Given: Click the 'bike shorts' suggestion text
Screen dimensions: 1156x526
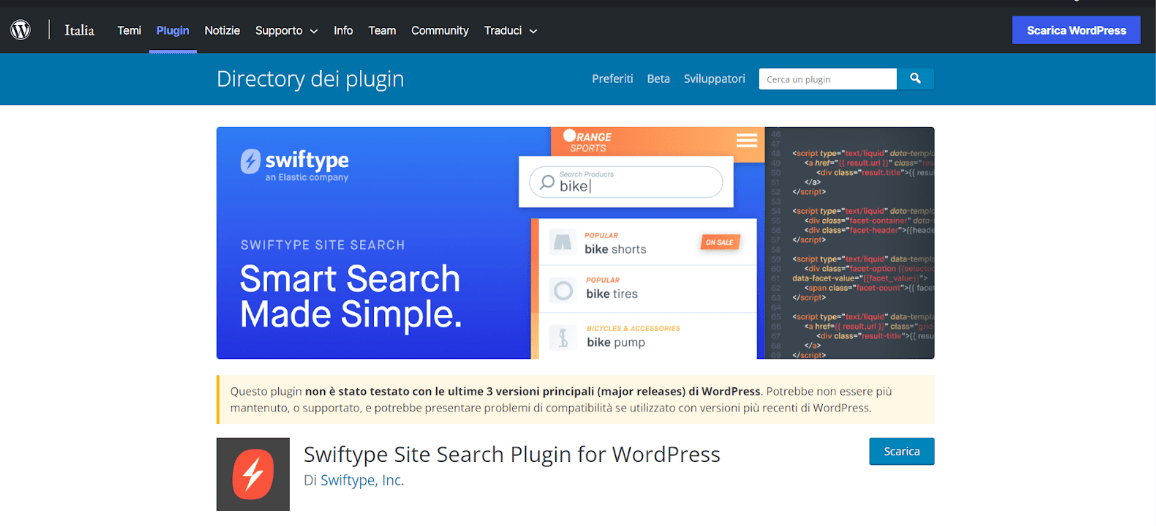Looking at the screenshot, I should coord(616,249).
